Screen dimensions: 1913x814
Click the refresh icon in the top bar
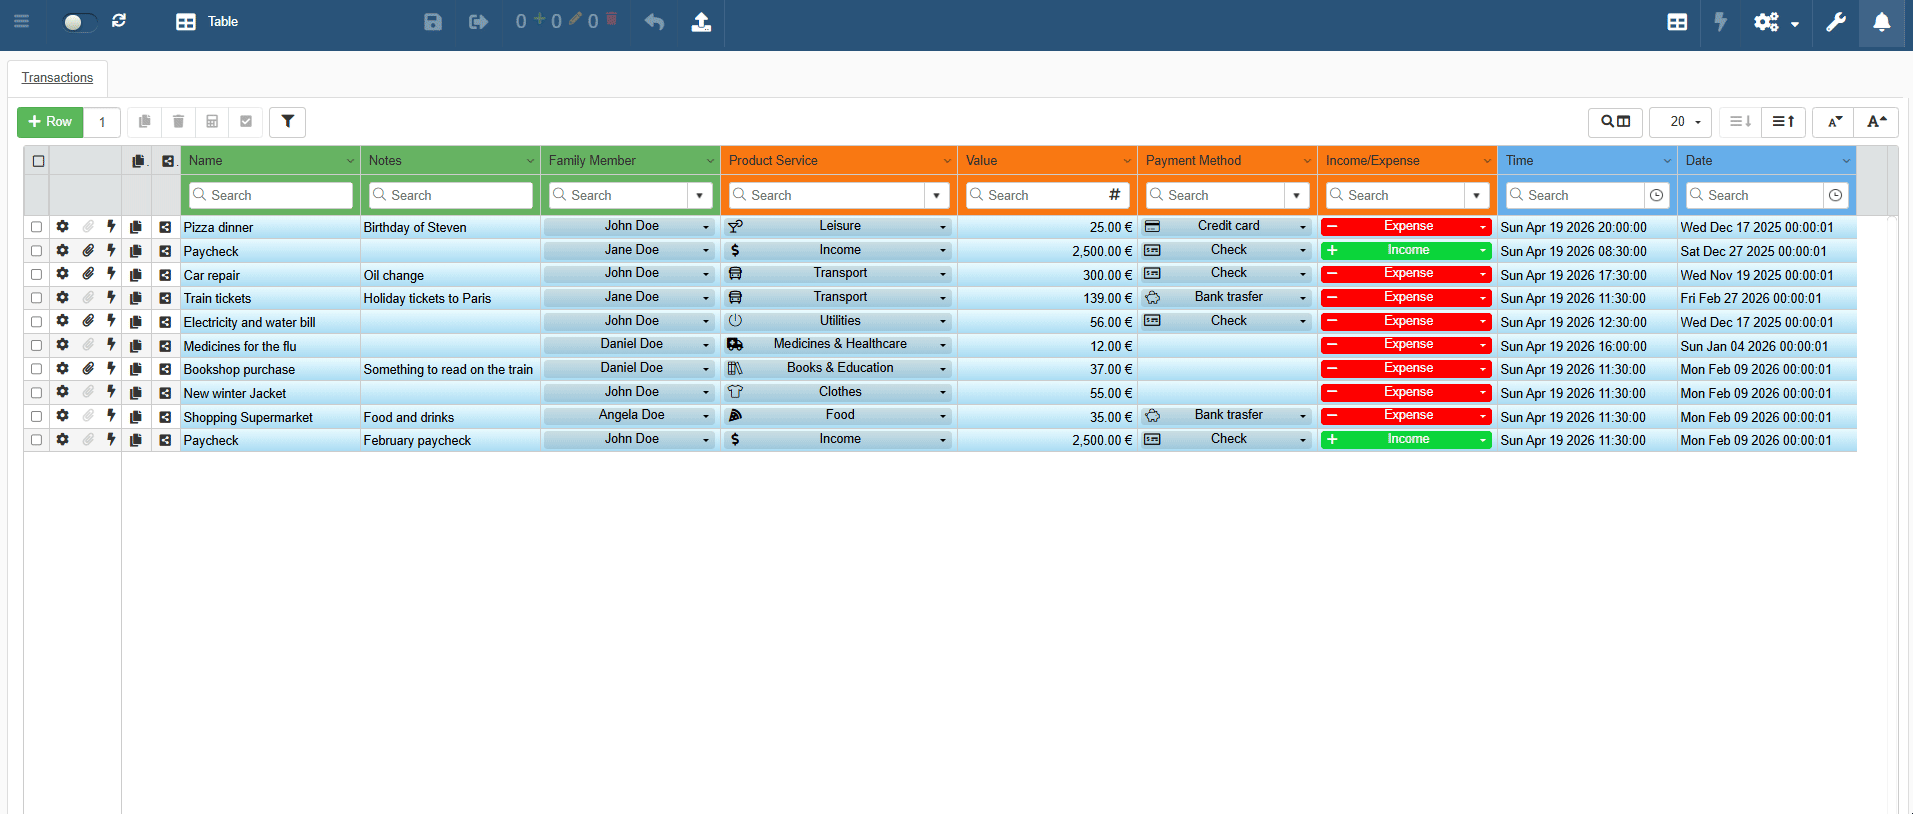[x=119, y=21]
